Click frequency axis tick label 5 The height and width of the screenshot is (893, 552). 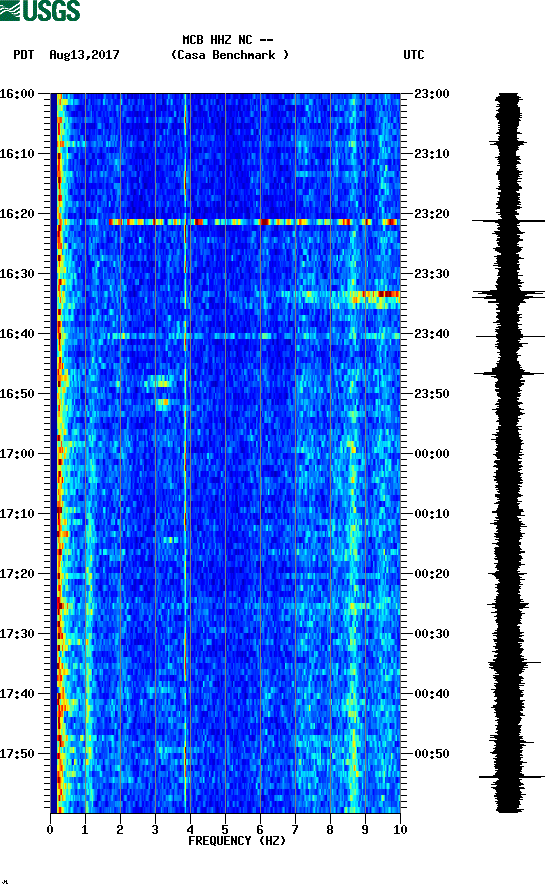pyautogui.click(x=225, y=830)
